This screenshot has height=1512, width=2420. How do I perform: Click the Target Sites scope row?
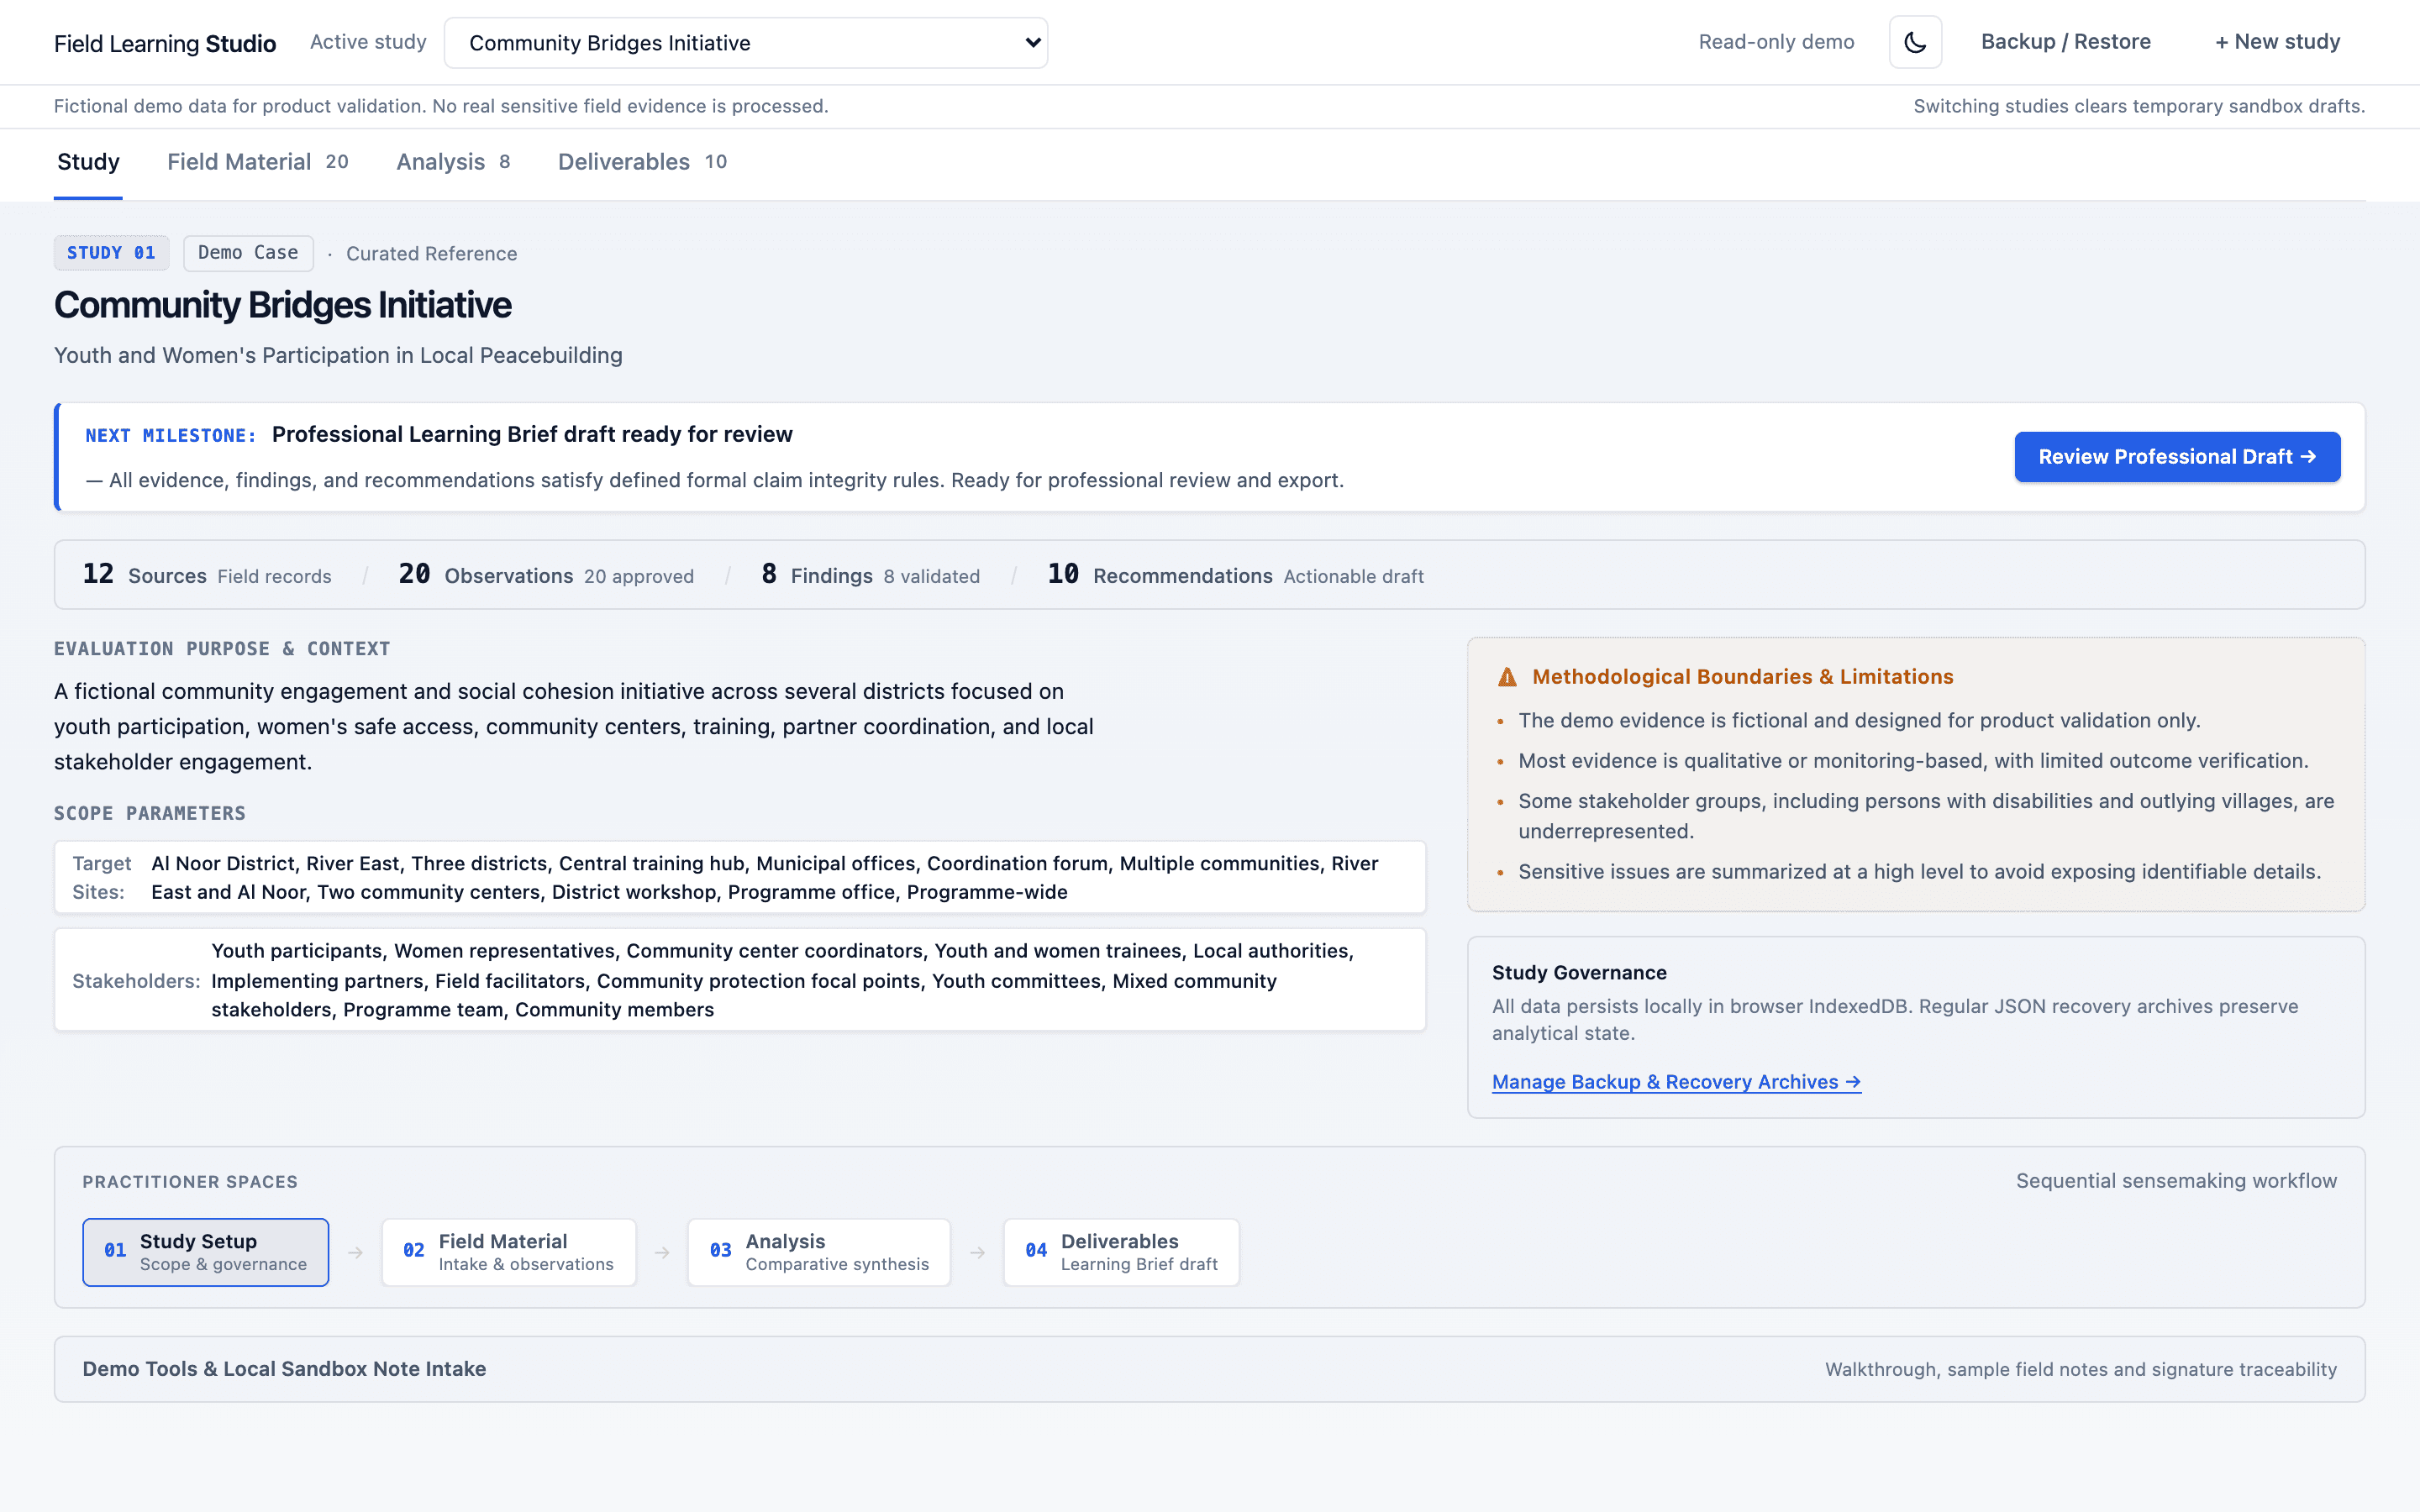740,877
